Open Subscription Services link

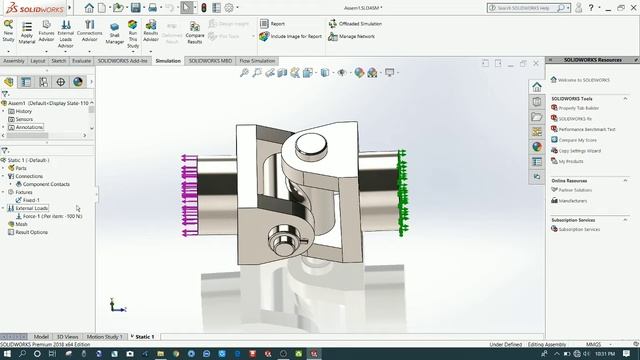pyautogui.click(x=579, y=229)
